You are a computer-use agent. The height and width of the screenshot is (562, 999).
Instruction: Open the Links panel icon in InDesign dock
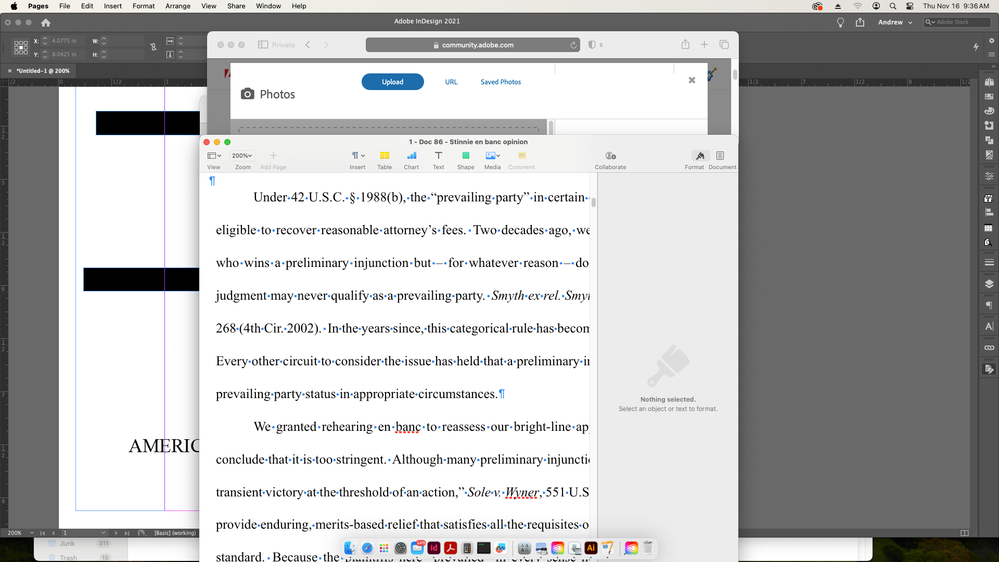(989, 347)
